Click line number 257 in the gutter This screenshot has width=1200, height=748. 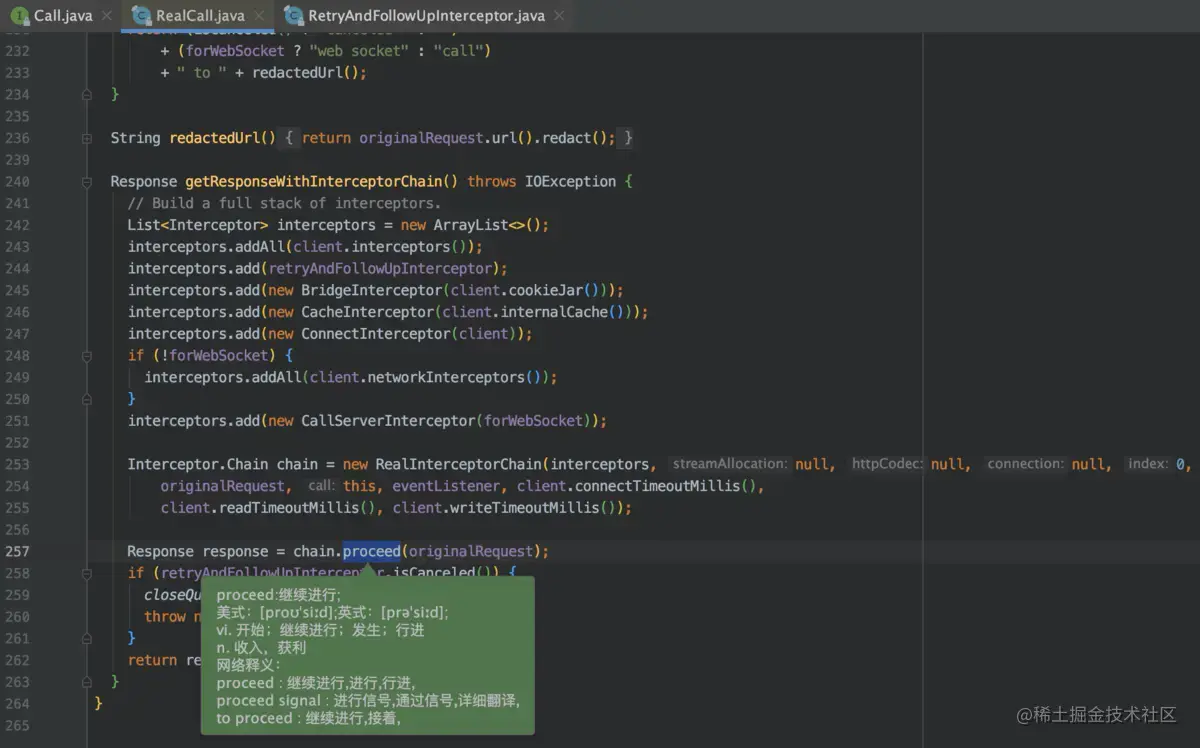pyautogui.click(x=17, y=551)
